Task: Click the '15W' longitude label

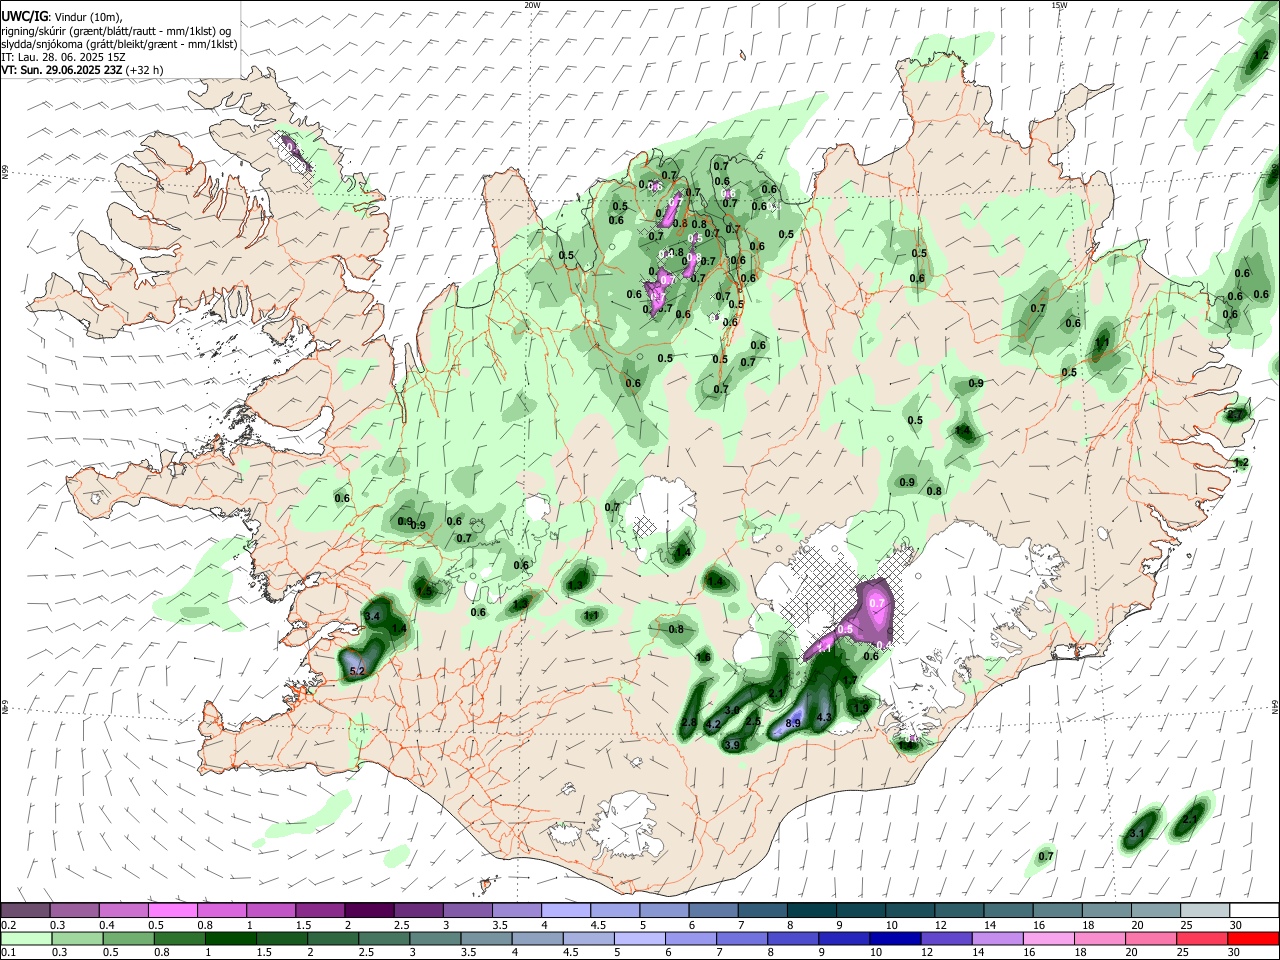Action: [x=1059, y=5]
